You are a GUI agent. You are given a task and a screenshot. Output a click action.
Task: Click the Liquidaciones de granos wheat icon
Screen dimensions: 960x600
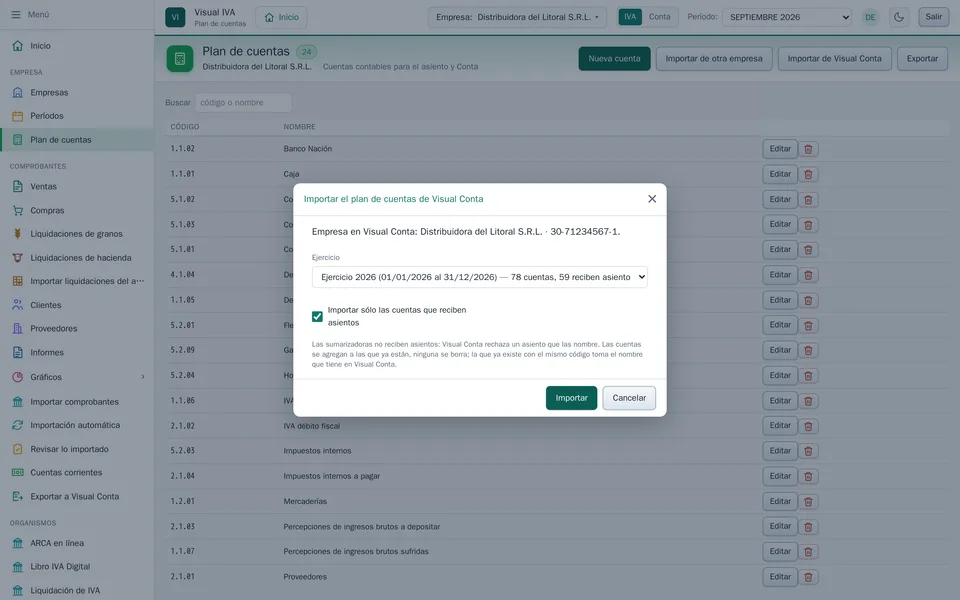[x=18, y=234]
